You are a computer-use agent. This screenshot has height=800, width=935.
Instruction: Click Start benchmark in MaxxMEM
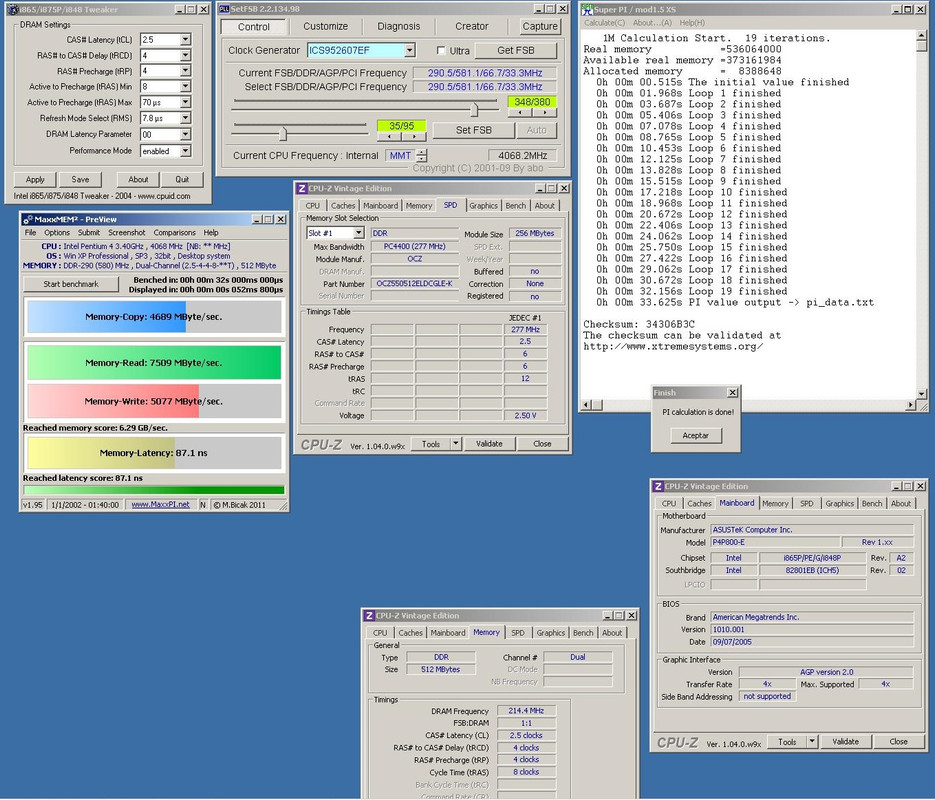click(x=71, y=284)
